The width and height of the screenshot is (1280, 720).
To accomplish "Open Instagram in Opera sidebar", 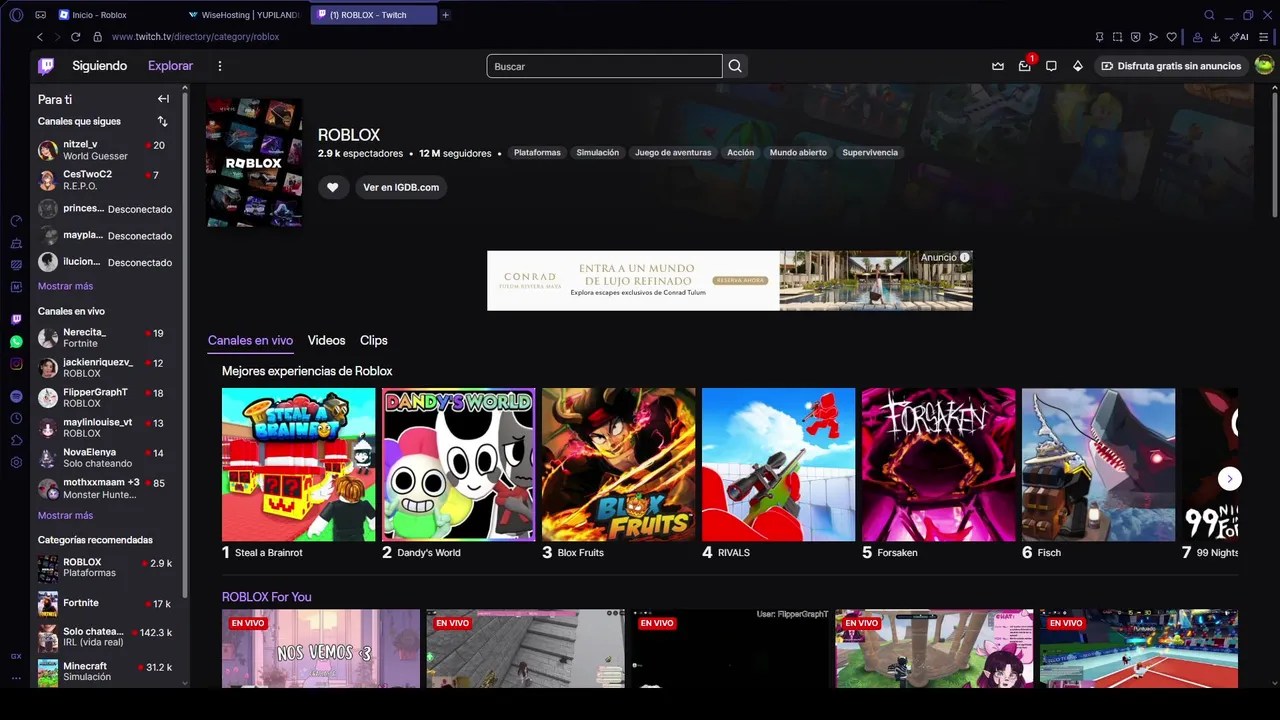I will (16, 364).
